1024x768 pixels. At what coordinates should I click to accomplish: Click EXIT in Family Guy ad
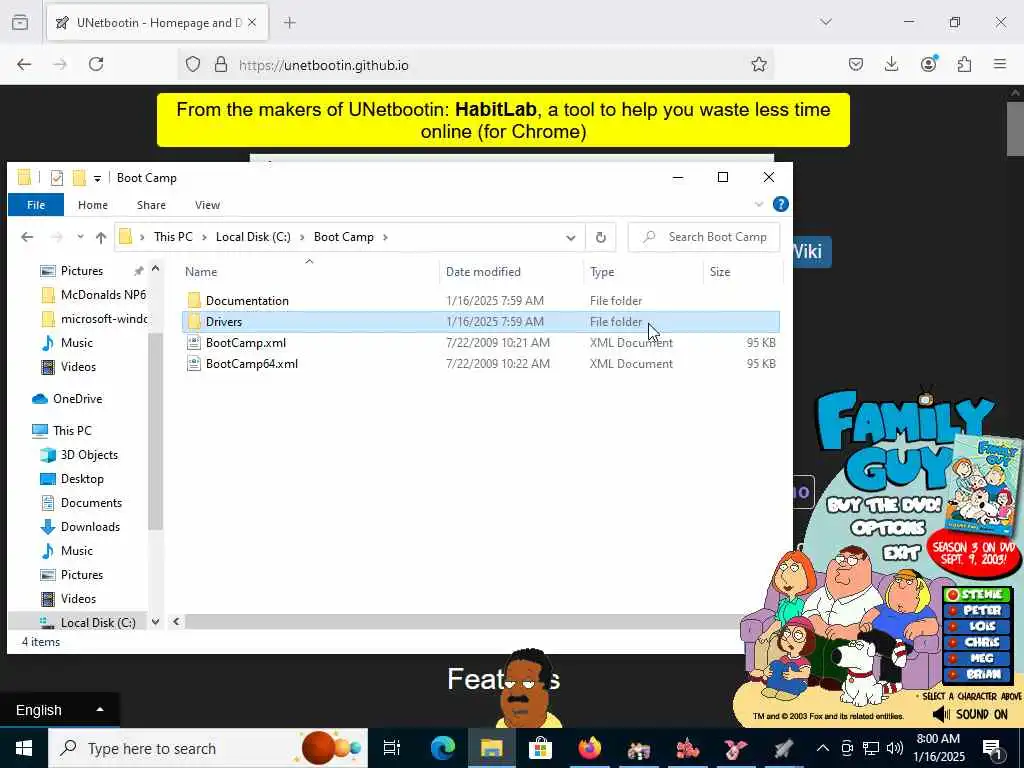(x=901, y=553)
